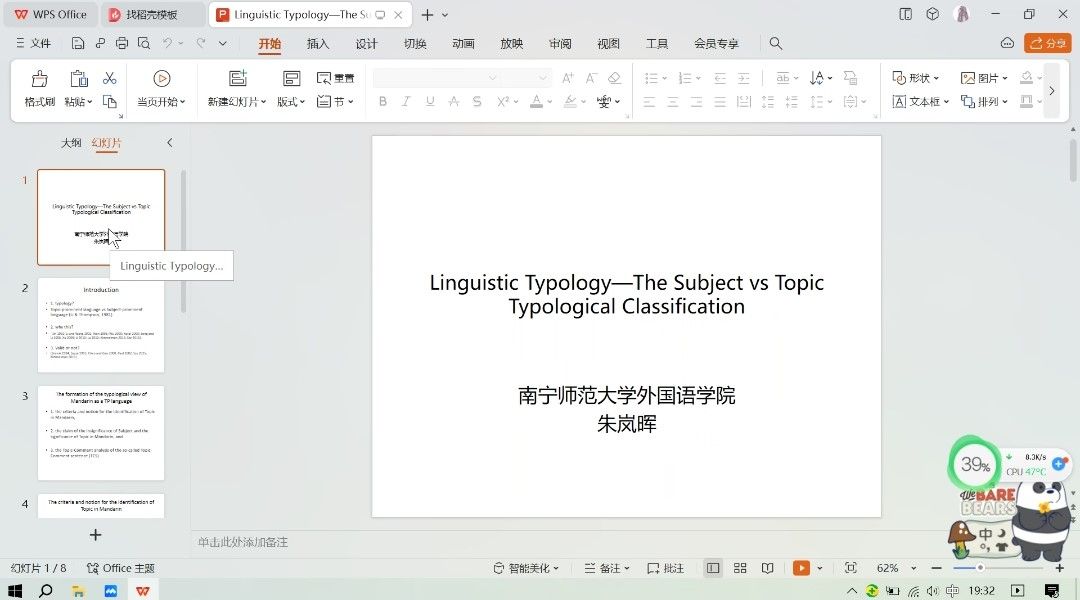Click the orange slideshow play button
This screenshot has height=600, width=1080.
coord(801,568)
